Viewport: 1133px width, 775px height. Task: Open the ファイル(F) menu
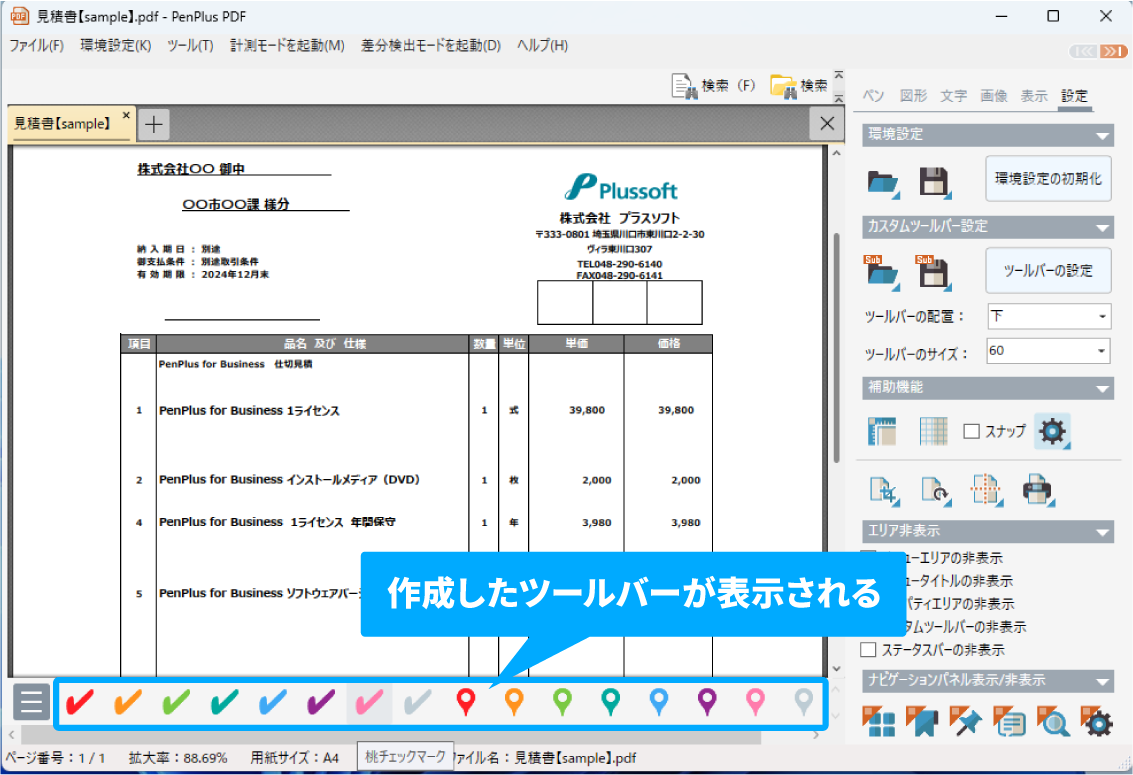[x=36, y=46]
